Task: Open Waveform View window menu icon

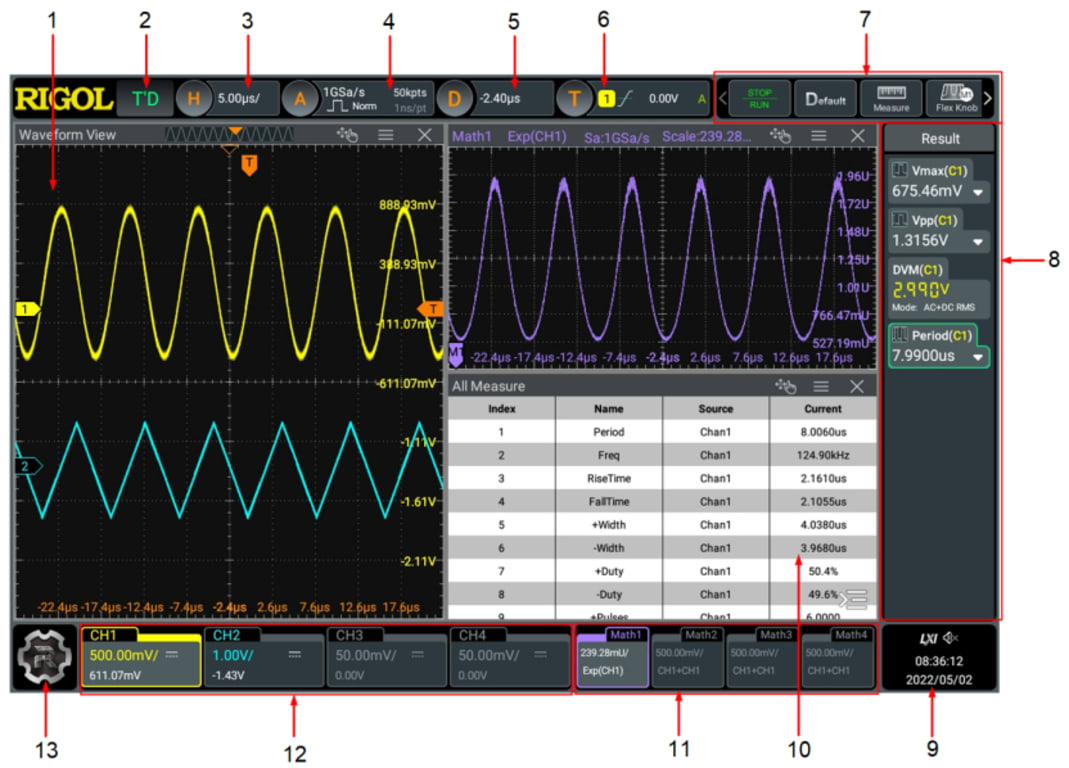Action: (386, 135)
